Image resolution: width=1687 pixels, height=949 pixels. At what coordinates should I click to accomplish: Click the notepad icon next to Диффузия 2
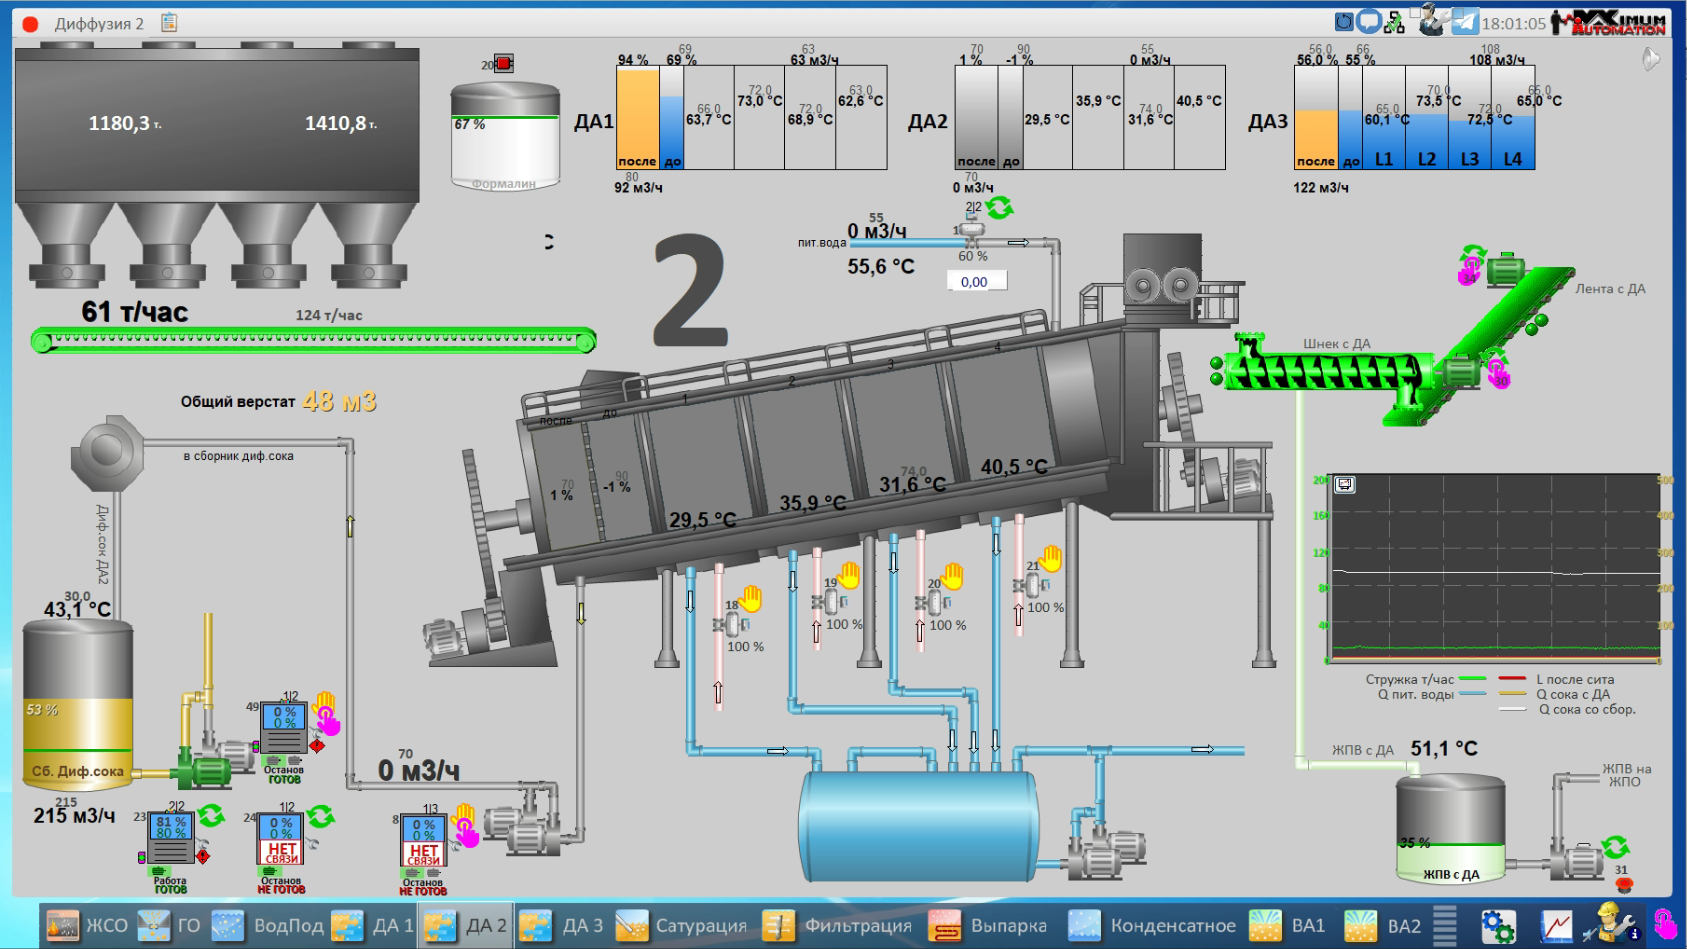pyautogui.click(x=169, y=22)
